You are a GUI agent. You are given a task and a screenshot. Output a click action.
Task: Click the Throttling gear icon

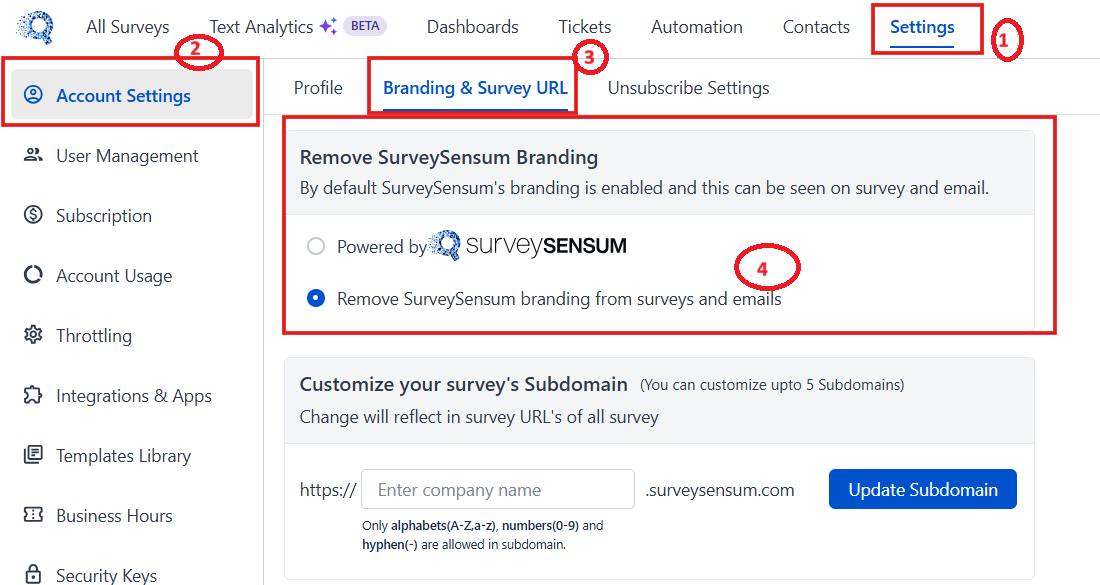pos(34,336)
